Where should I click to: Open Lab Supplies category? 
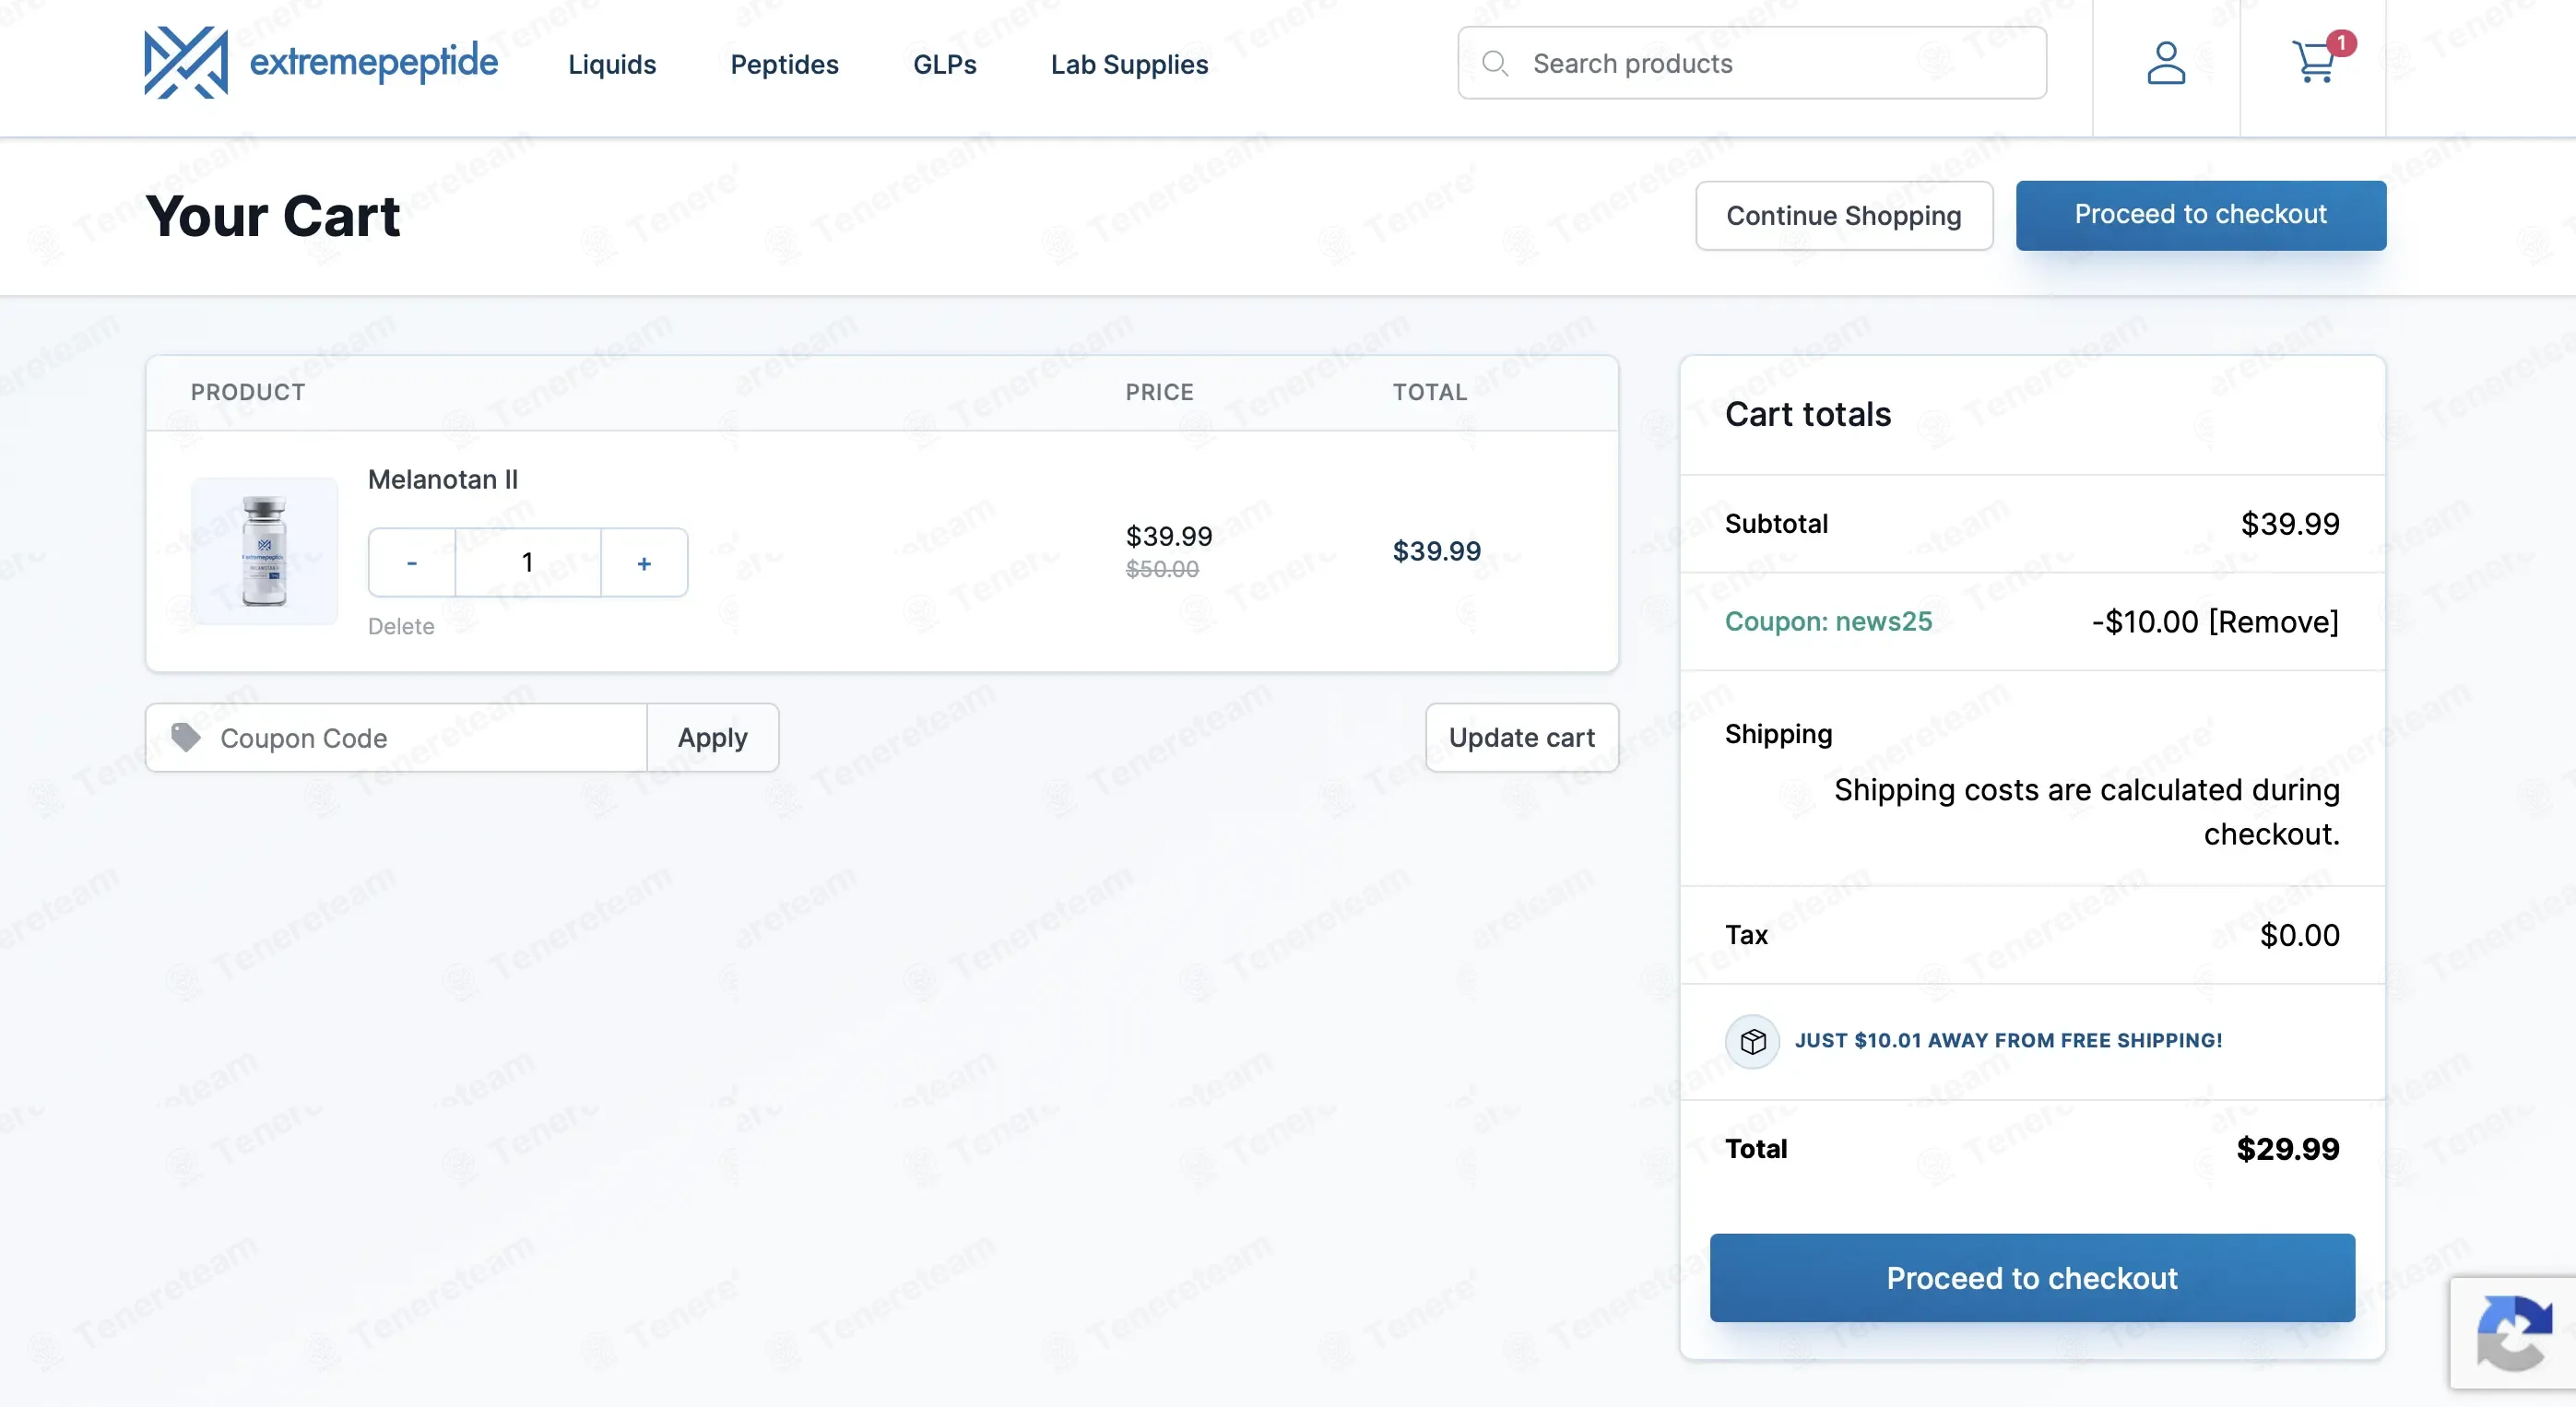point(1129,64)
